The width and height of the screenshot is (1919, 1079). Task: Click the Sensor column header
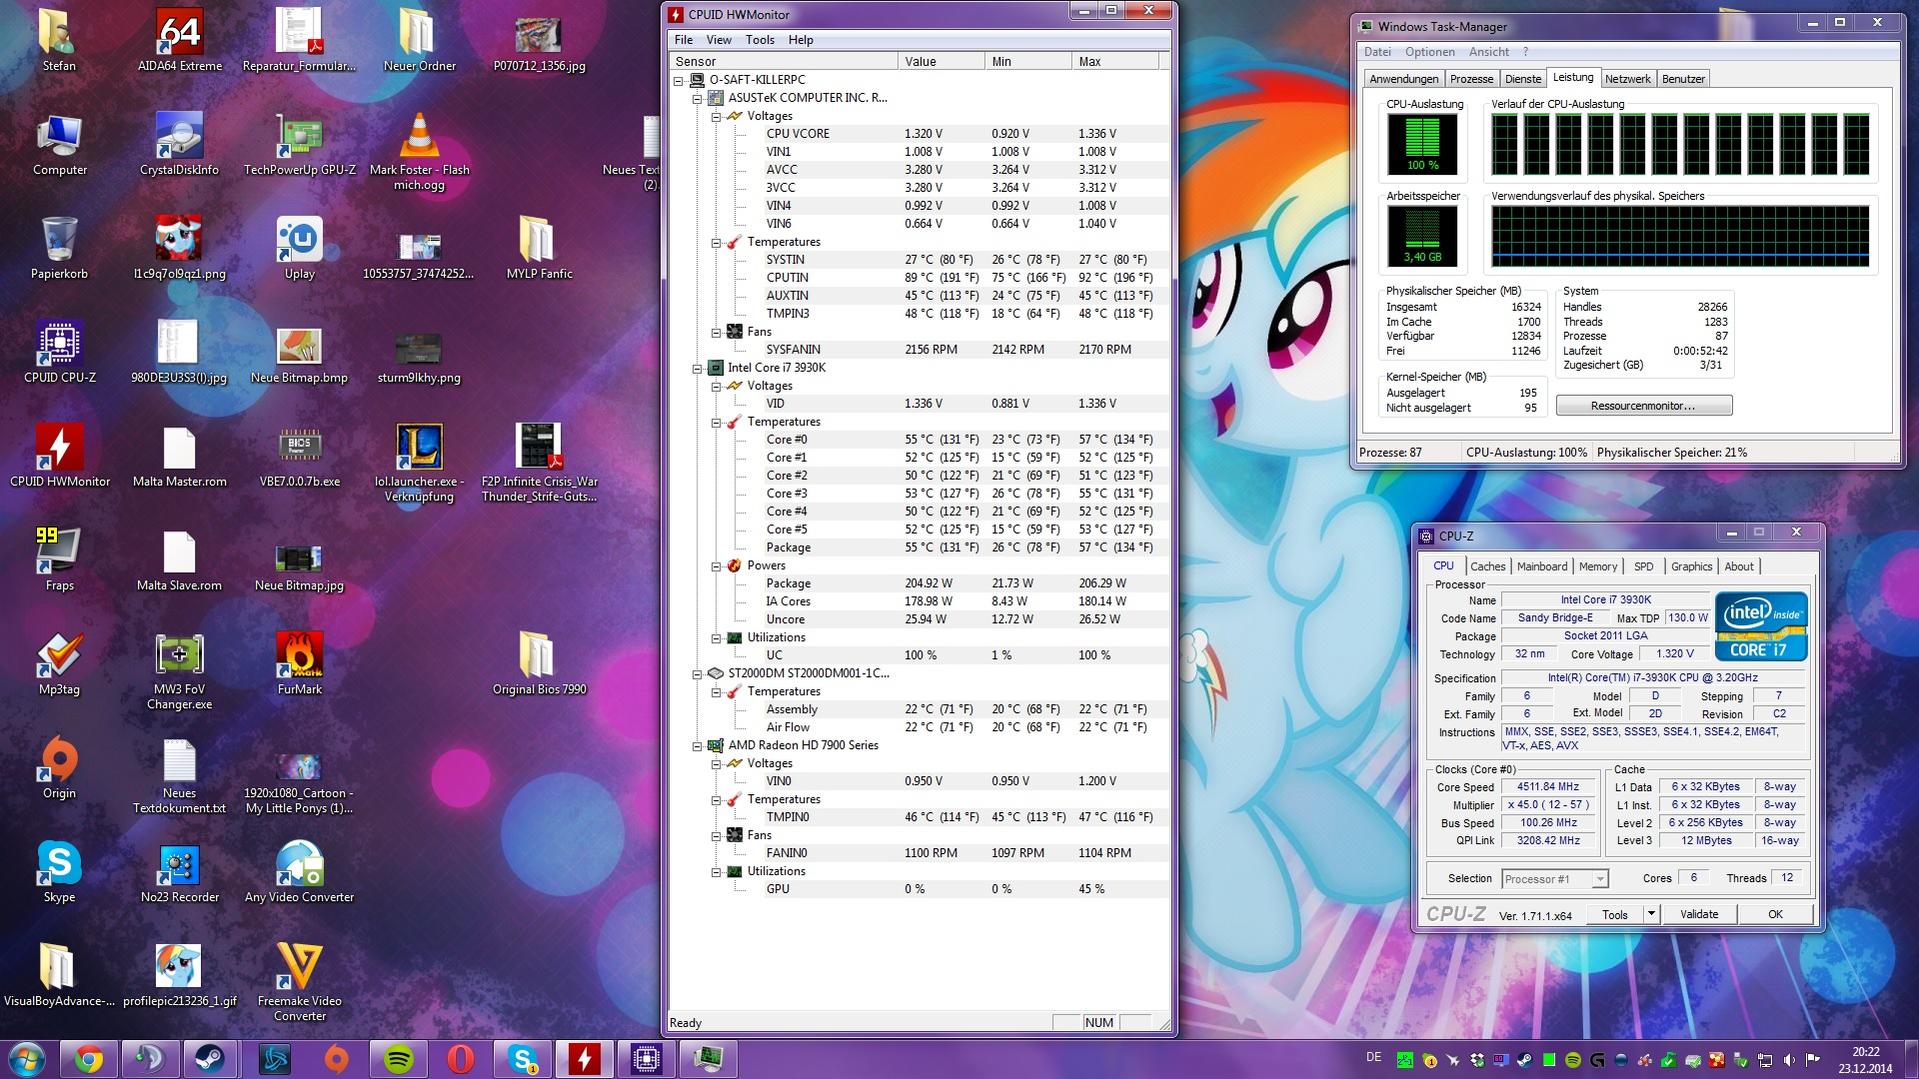point(783,62)
